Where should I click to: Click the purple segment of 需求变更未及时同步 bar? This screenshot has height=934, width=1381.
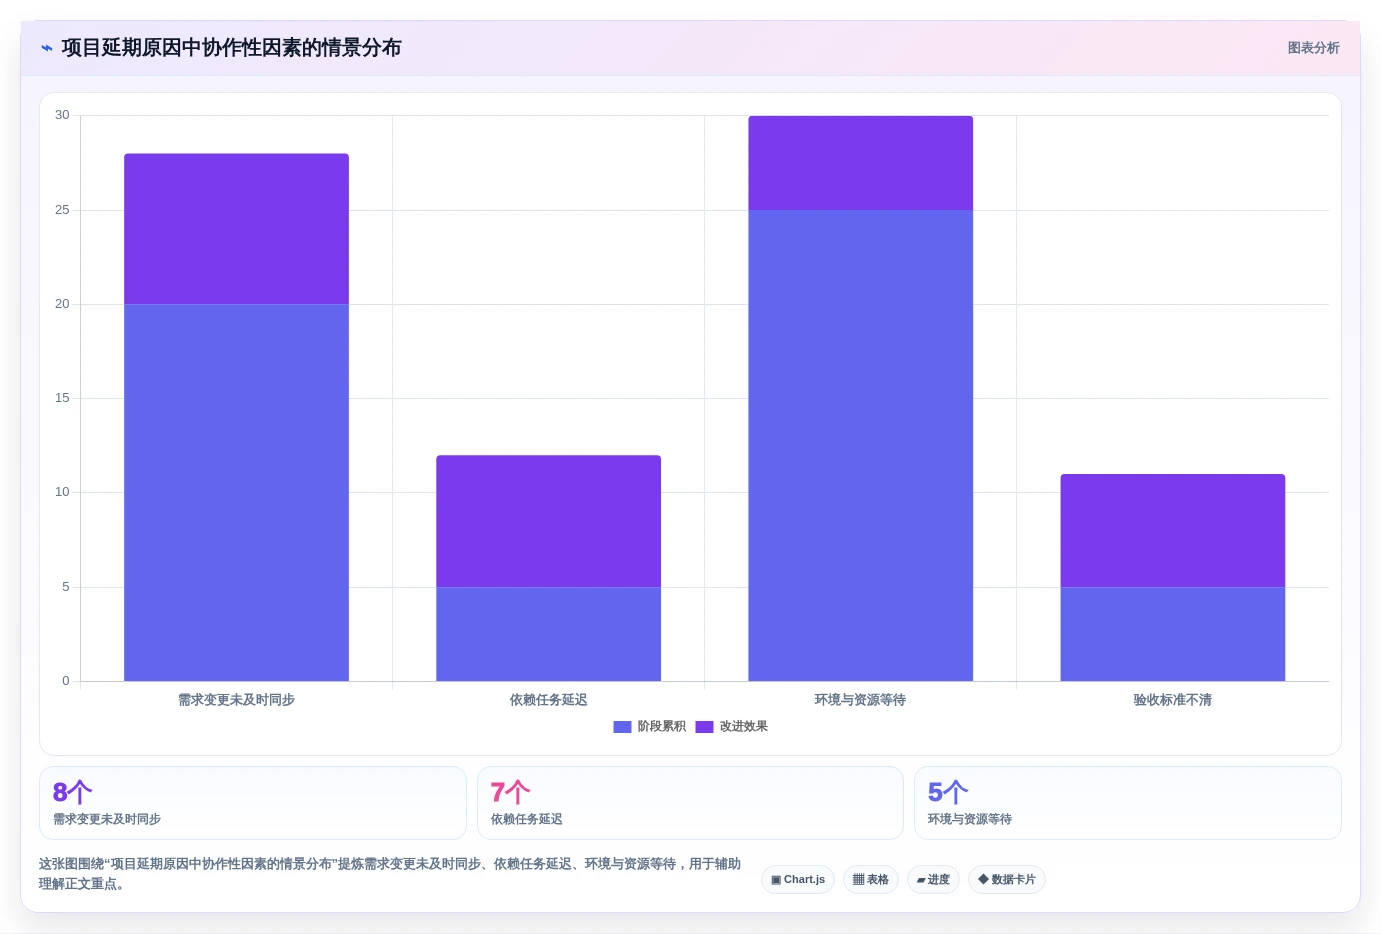pyautogui.click(x=236, y=229)
